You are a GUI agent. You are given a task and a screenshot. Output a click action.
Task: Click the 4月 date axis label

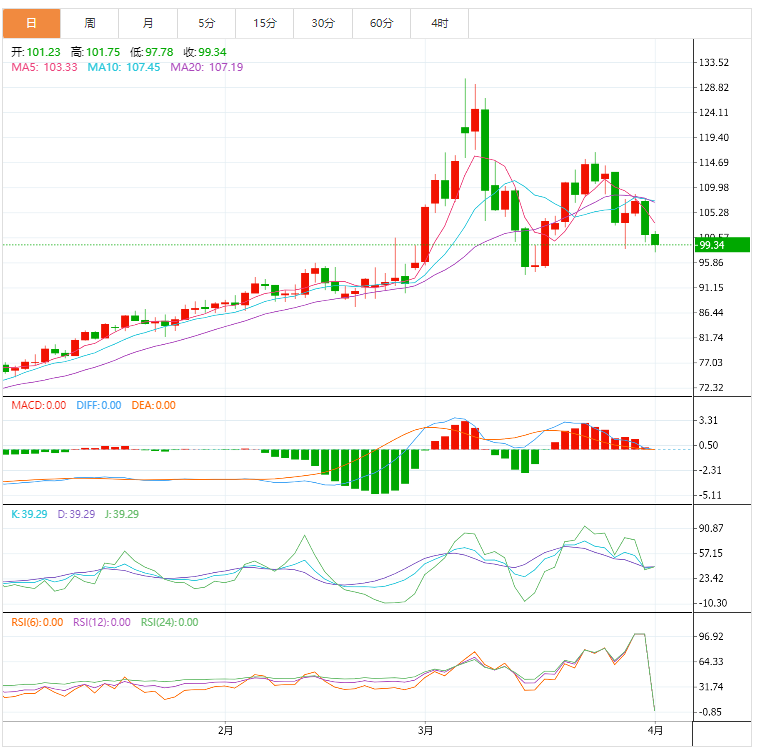click(x=655, y=730)
